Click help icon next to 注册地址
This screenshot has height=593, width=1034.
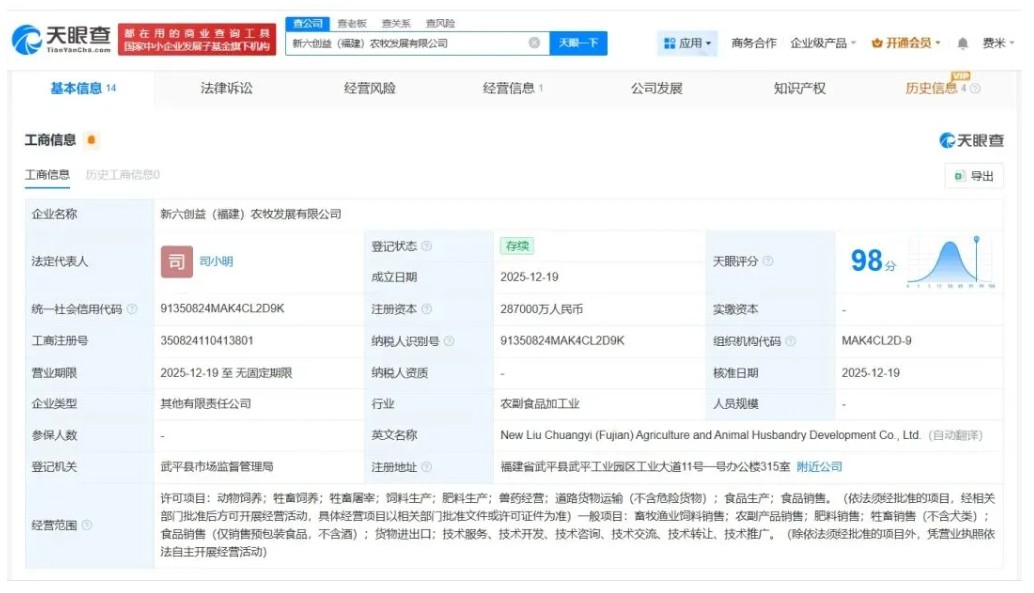[x=427, y=467]
